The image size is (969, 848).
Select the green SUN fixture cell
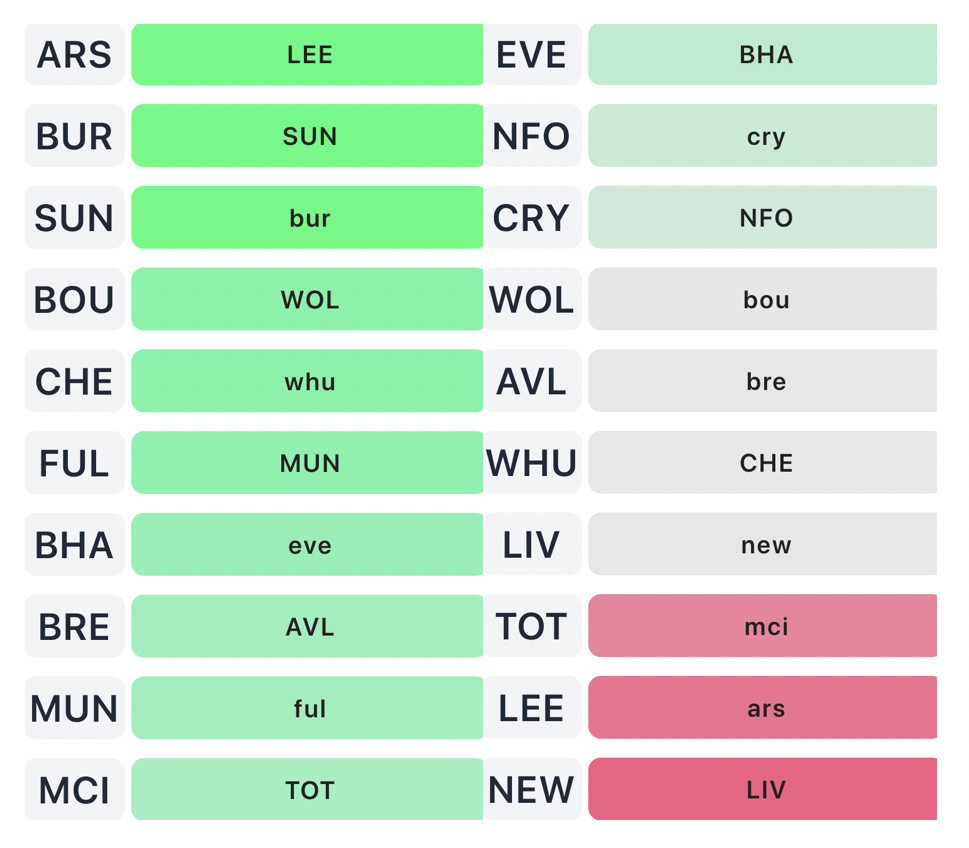click(307, 136)
